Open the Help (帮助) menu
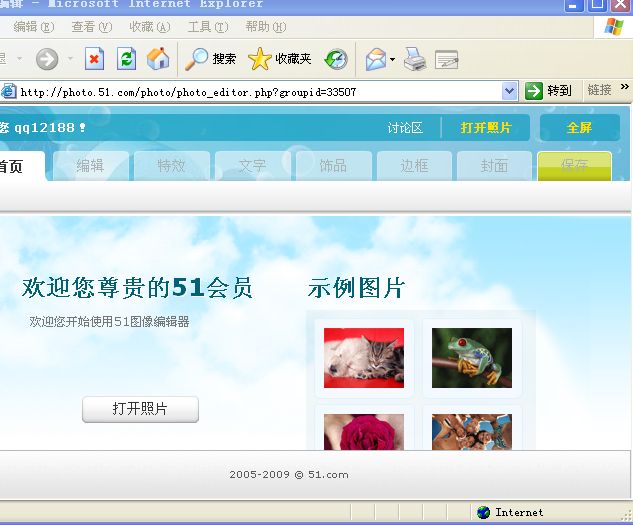This screenshot has height=525, width=633. pos(266,27)
